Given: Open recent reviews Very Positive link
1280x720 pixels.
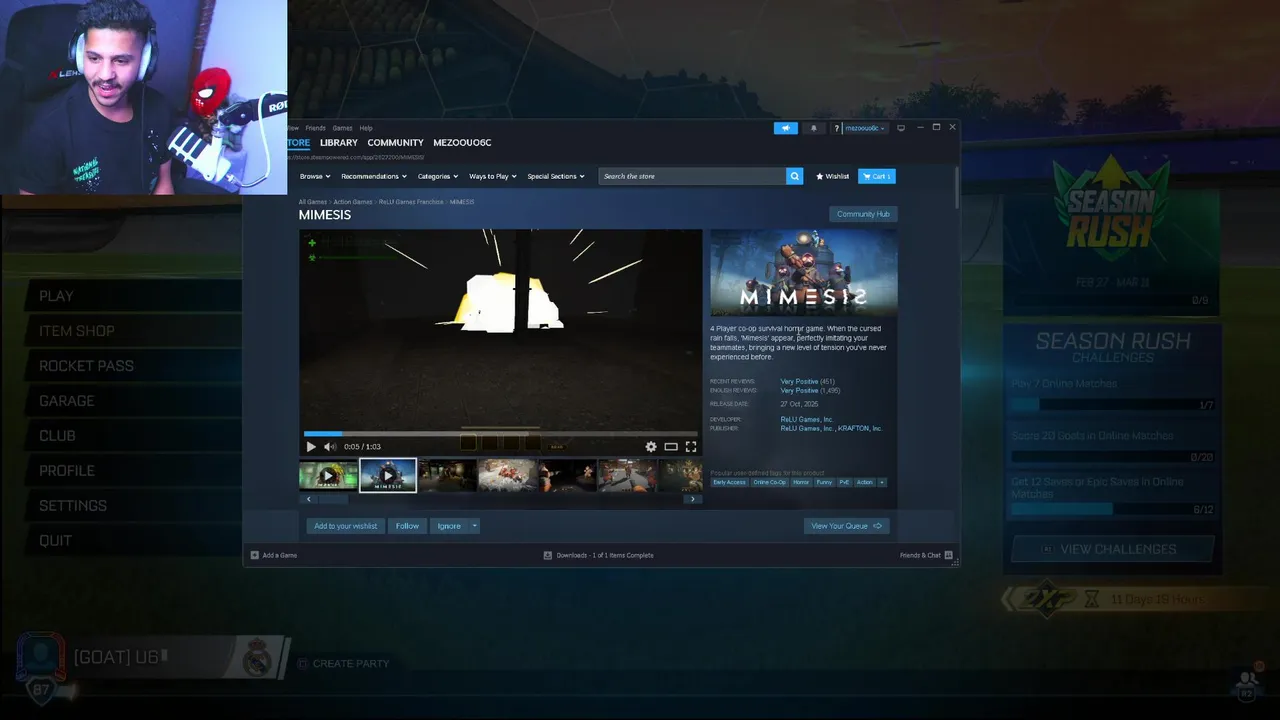Looking at the screenshot, I should pyautogui.click(x=800, y=382).
